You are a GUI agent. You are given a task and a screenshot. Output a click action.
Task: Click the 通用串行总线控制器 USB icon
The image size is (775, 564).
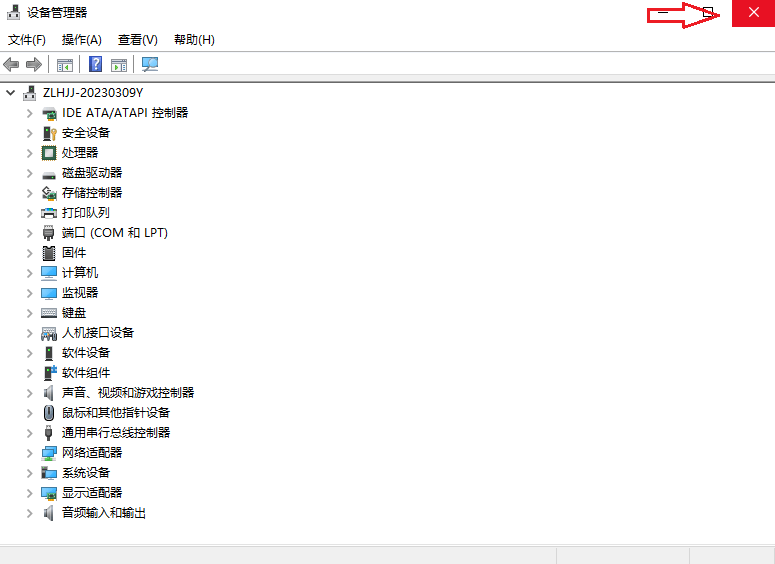click(x=48, y=433)
